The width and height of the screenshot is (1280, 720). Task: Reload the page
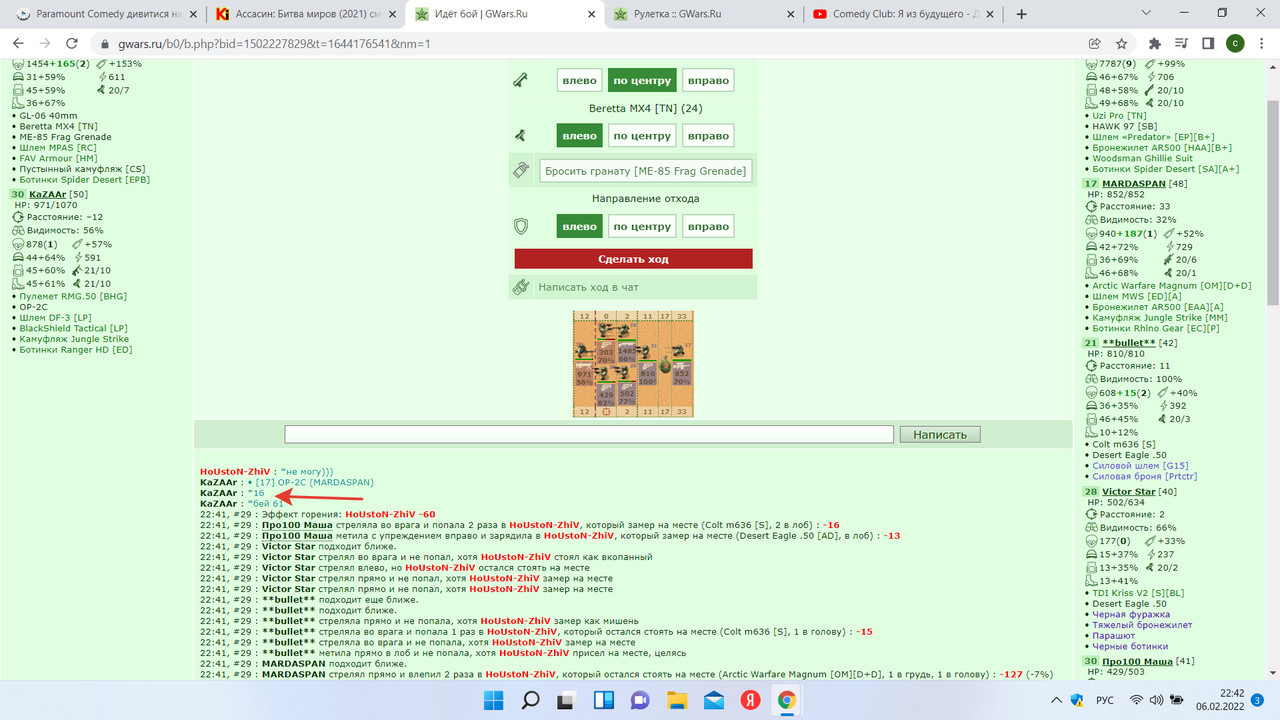click(72, 44)
